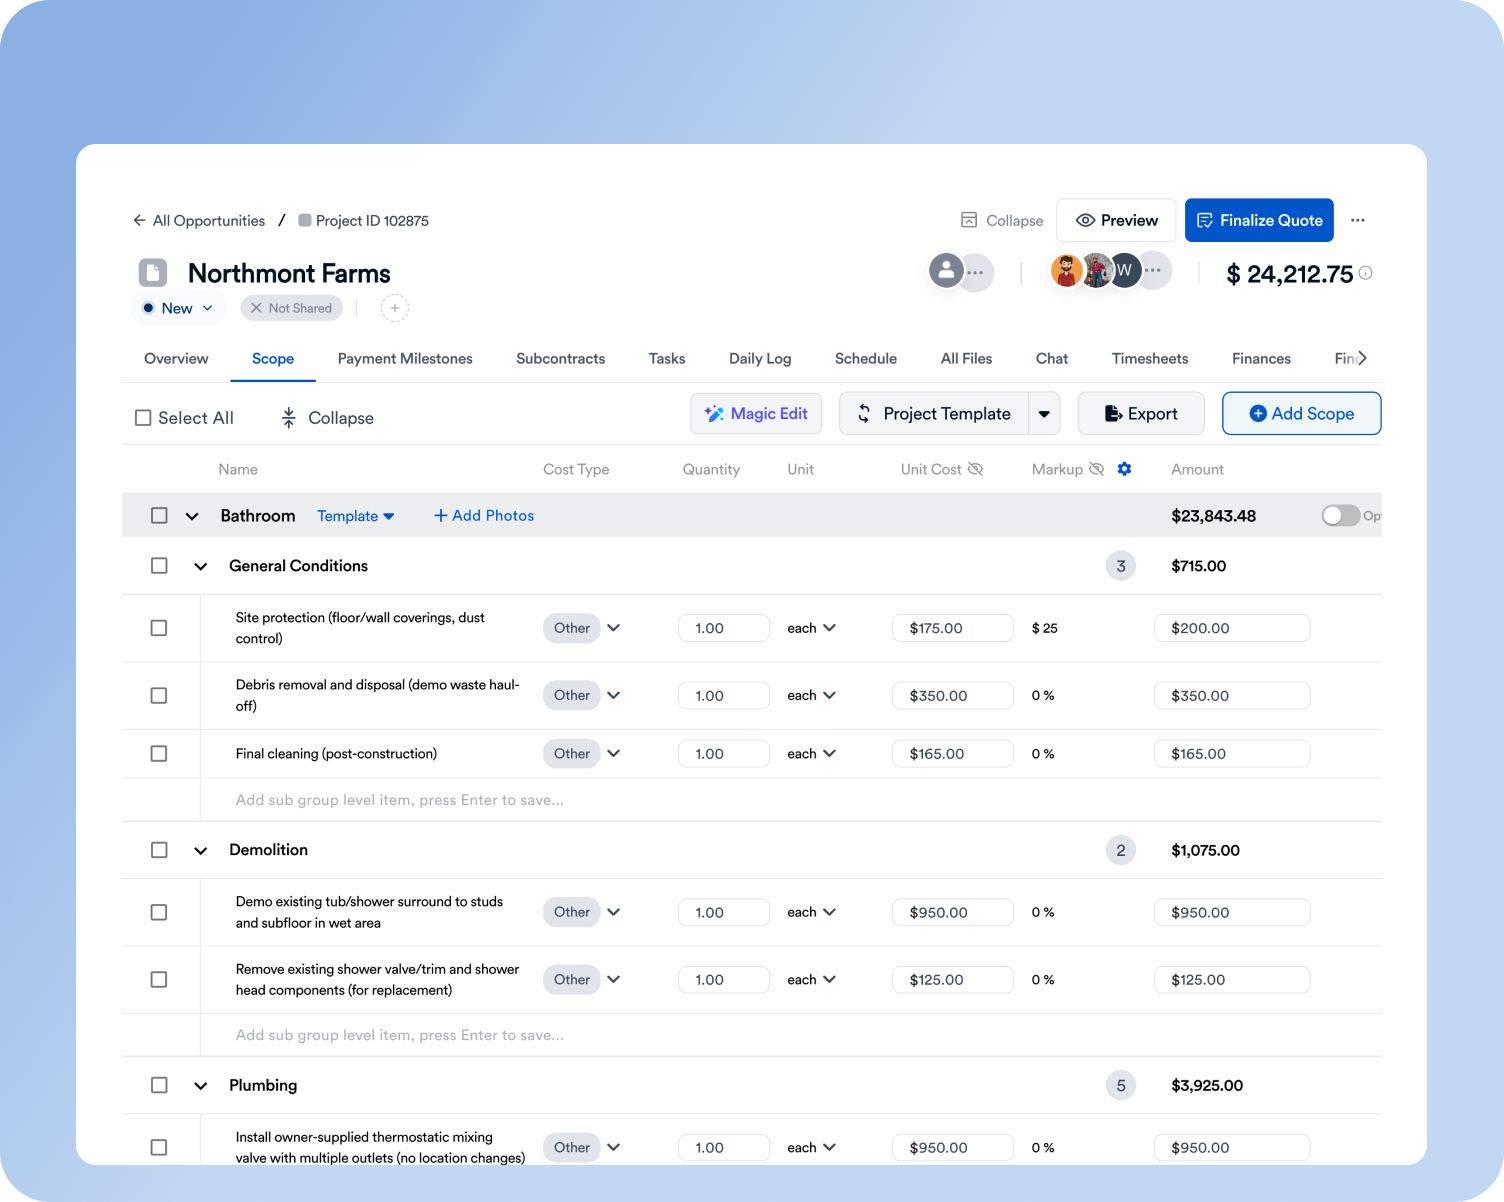Click the W team member avatar
The width and height of the screenshot is (1504, 1202).
tap(1125, 270)
